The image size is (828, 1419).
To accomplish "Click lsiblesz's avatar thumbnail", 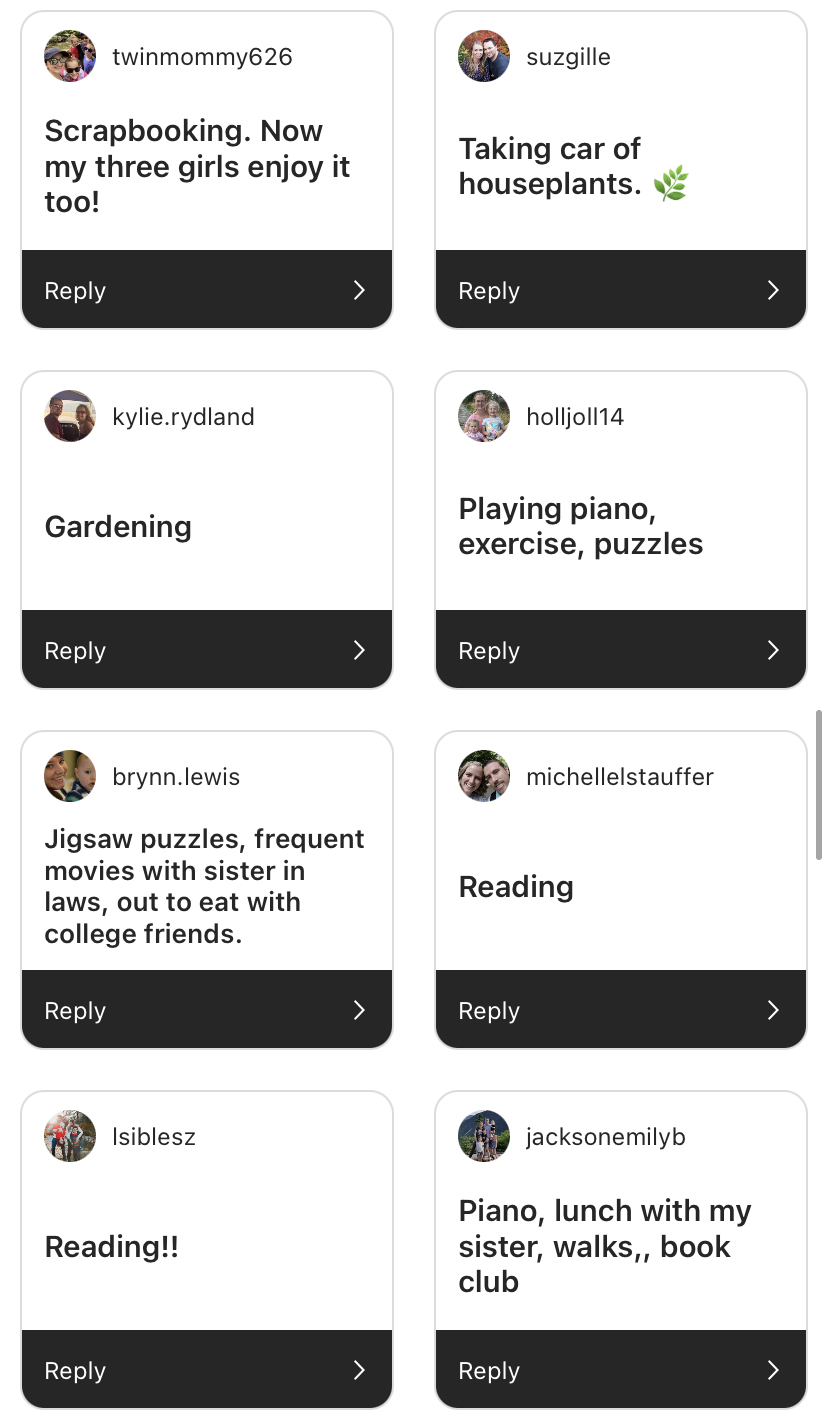I will pyautogui.click(x=70, y=1136).
